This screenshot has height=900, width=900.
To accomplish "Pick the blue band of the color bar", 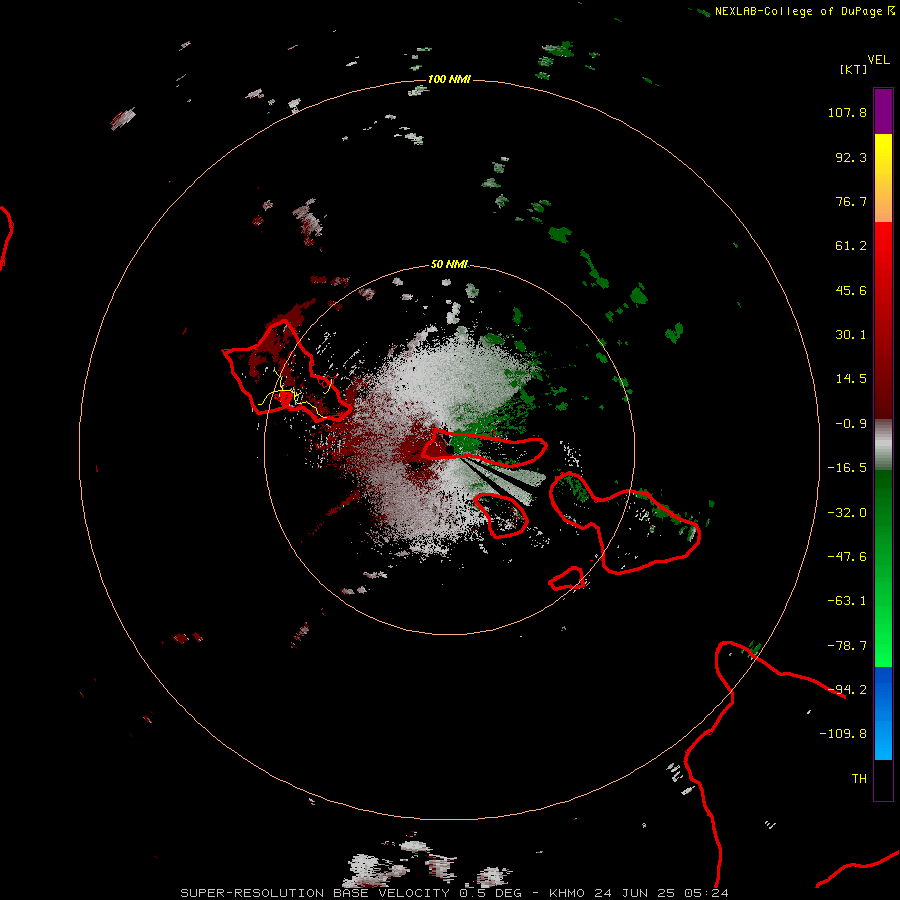I will pyautogui.click(x=883, y=713).
